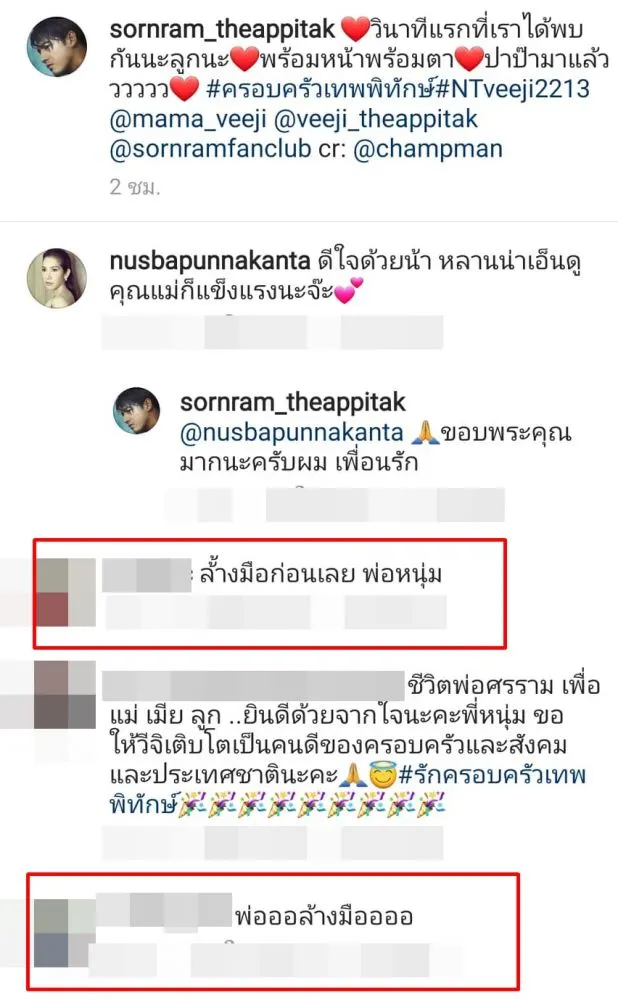Open hashtag #รักครอบครัวเทพพิทักษ์ in comment
This screenshot has height=1000, width=618.
click(348, 790)
